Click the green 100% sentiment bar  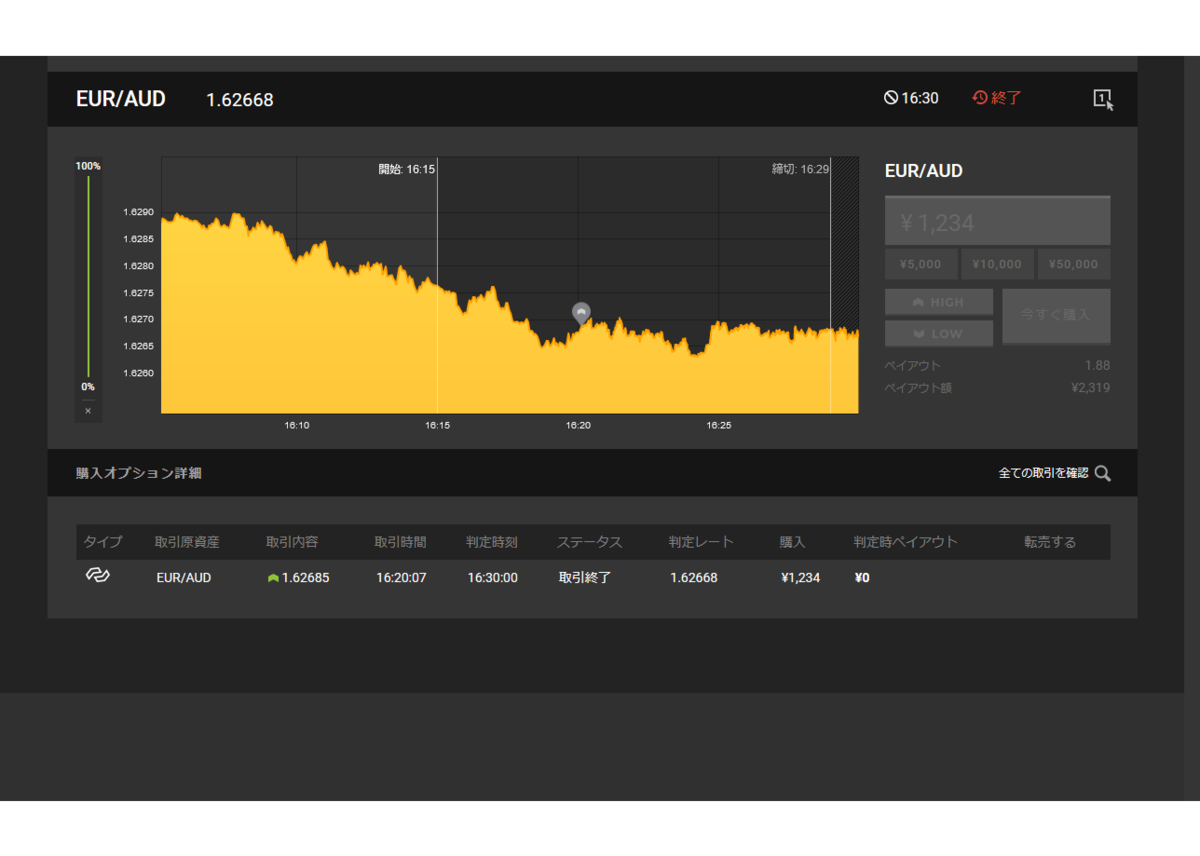(x=88, y=276)
